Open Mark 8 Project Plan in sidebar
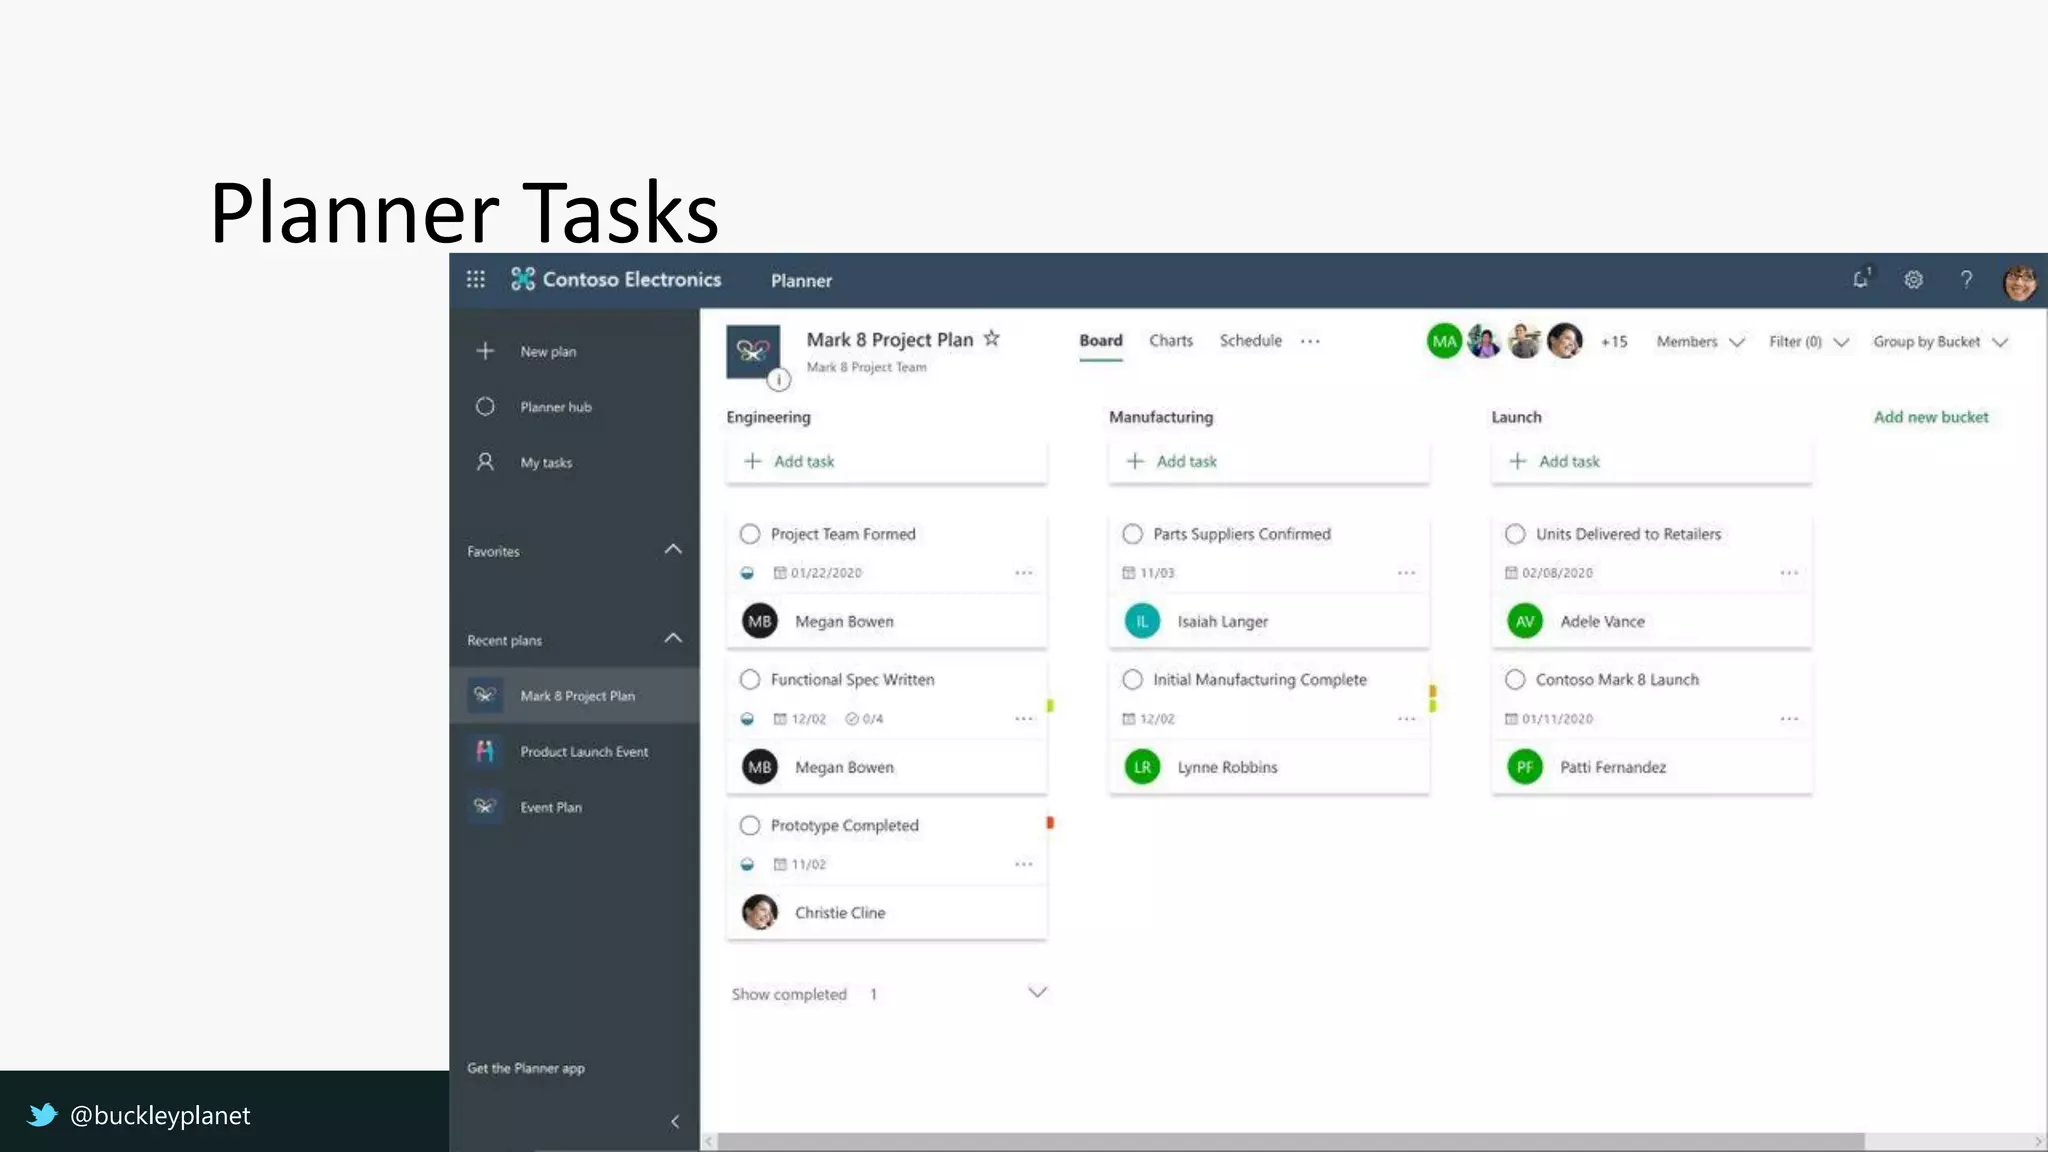Image resolution: width=2048 pixels, height=1152 pixels. (575, 696)
